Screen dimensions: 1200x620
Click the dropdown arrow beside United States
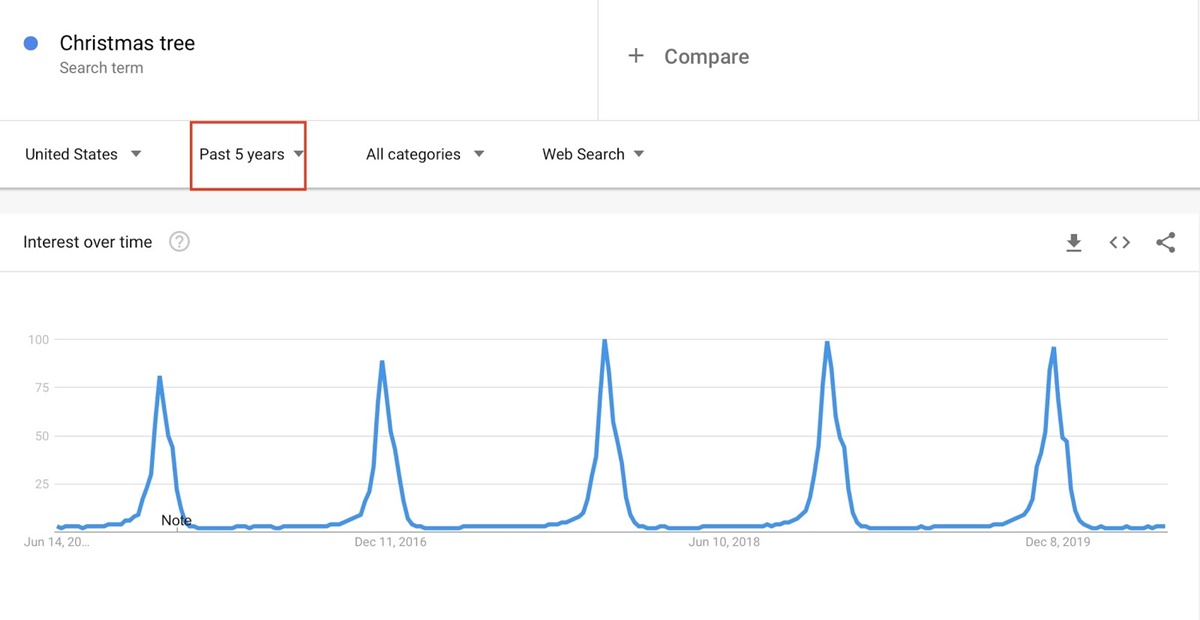coord(136,154)
